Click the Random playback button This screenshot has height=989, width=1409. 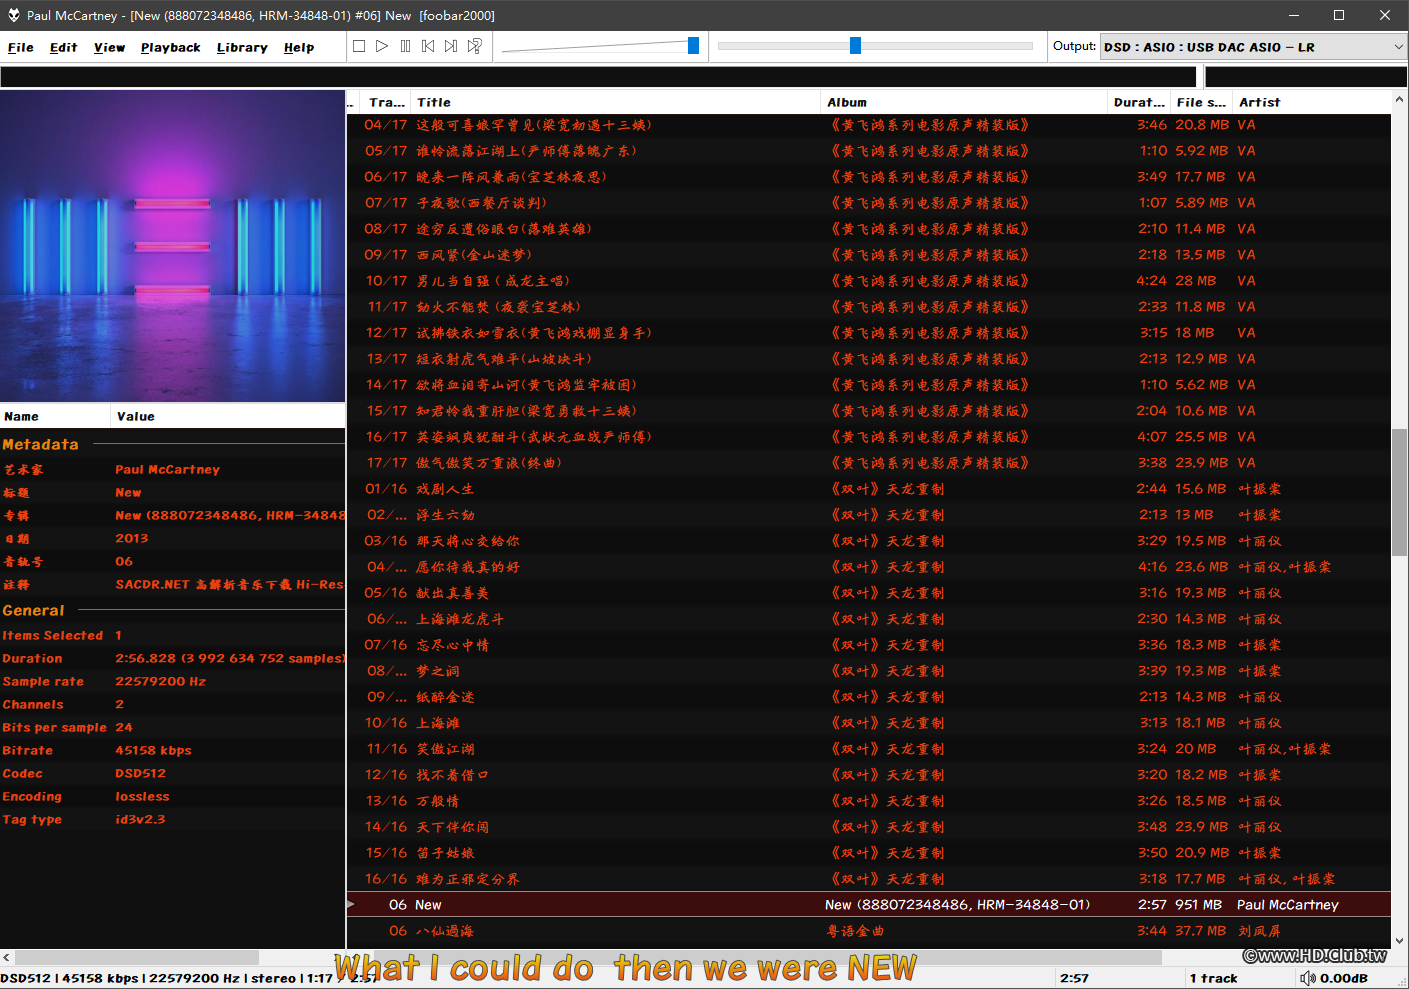pyautogui.click(x=475, y=46)
